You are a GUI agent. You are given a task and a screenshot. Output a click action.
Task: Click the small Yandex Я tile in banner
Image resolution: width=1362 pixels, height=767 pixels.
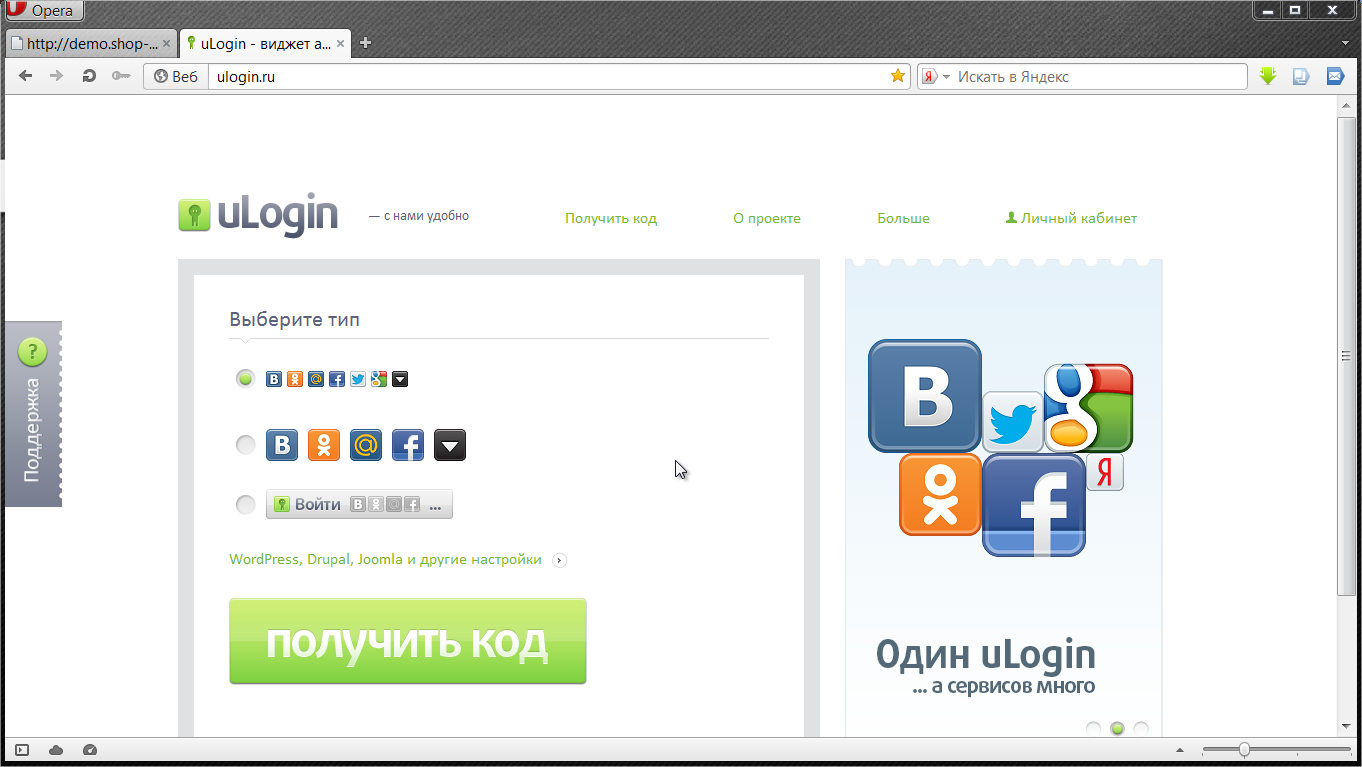[x=1105, y=473]
